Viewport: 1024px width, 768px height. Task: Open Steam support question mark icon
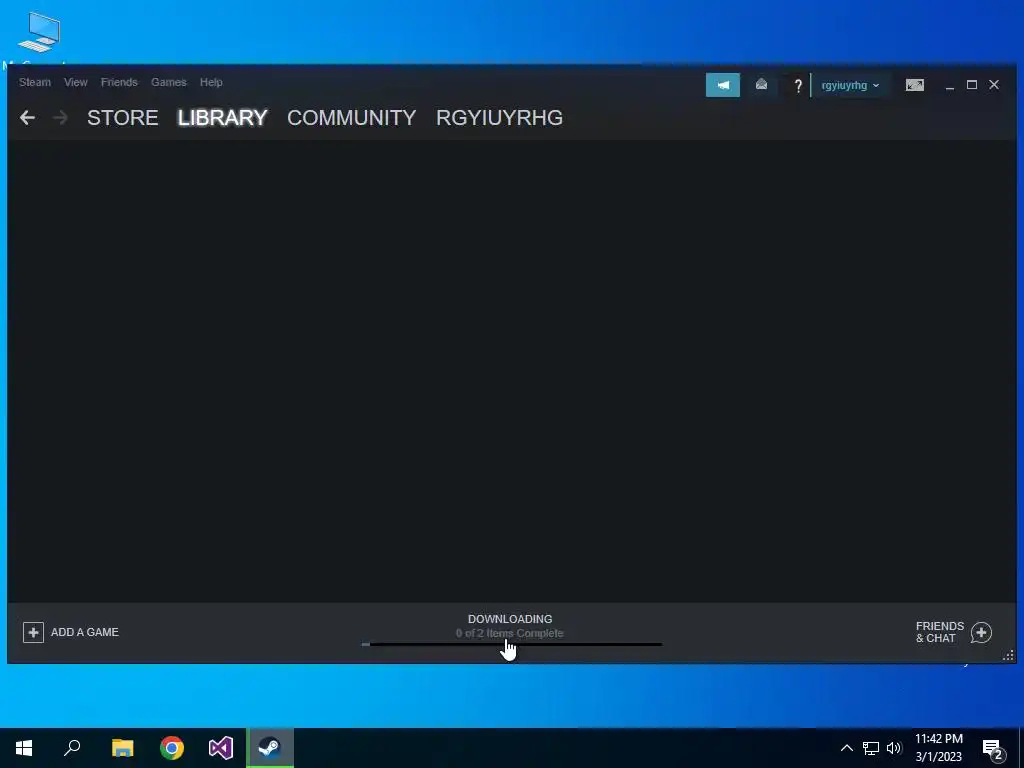tap(797, 86)
